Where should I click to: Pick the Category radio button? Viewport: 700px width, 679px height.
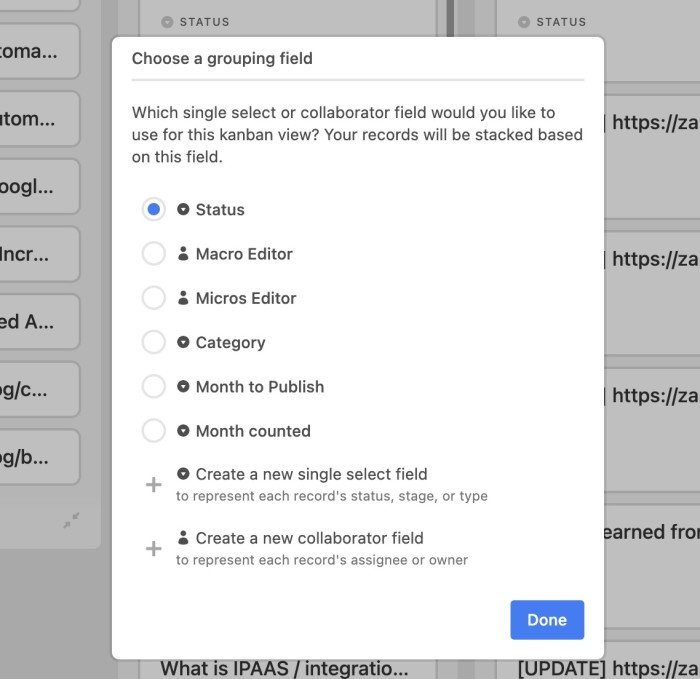pyautogui.click(x=154, y=342)
